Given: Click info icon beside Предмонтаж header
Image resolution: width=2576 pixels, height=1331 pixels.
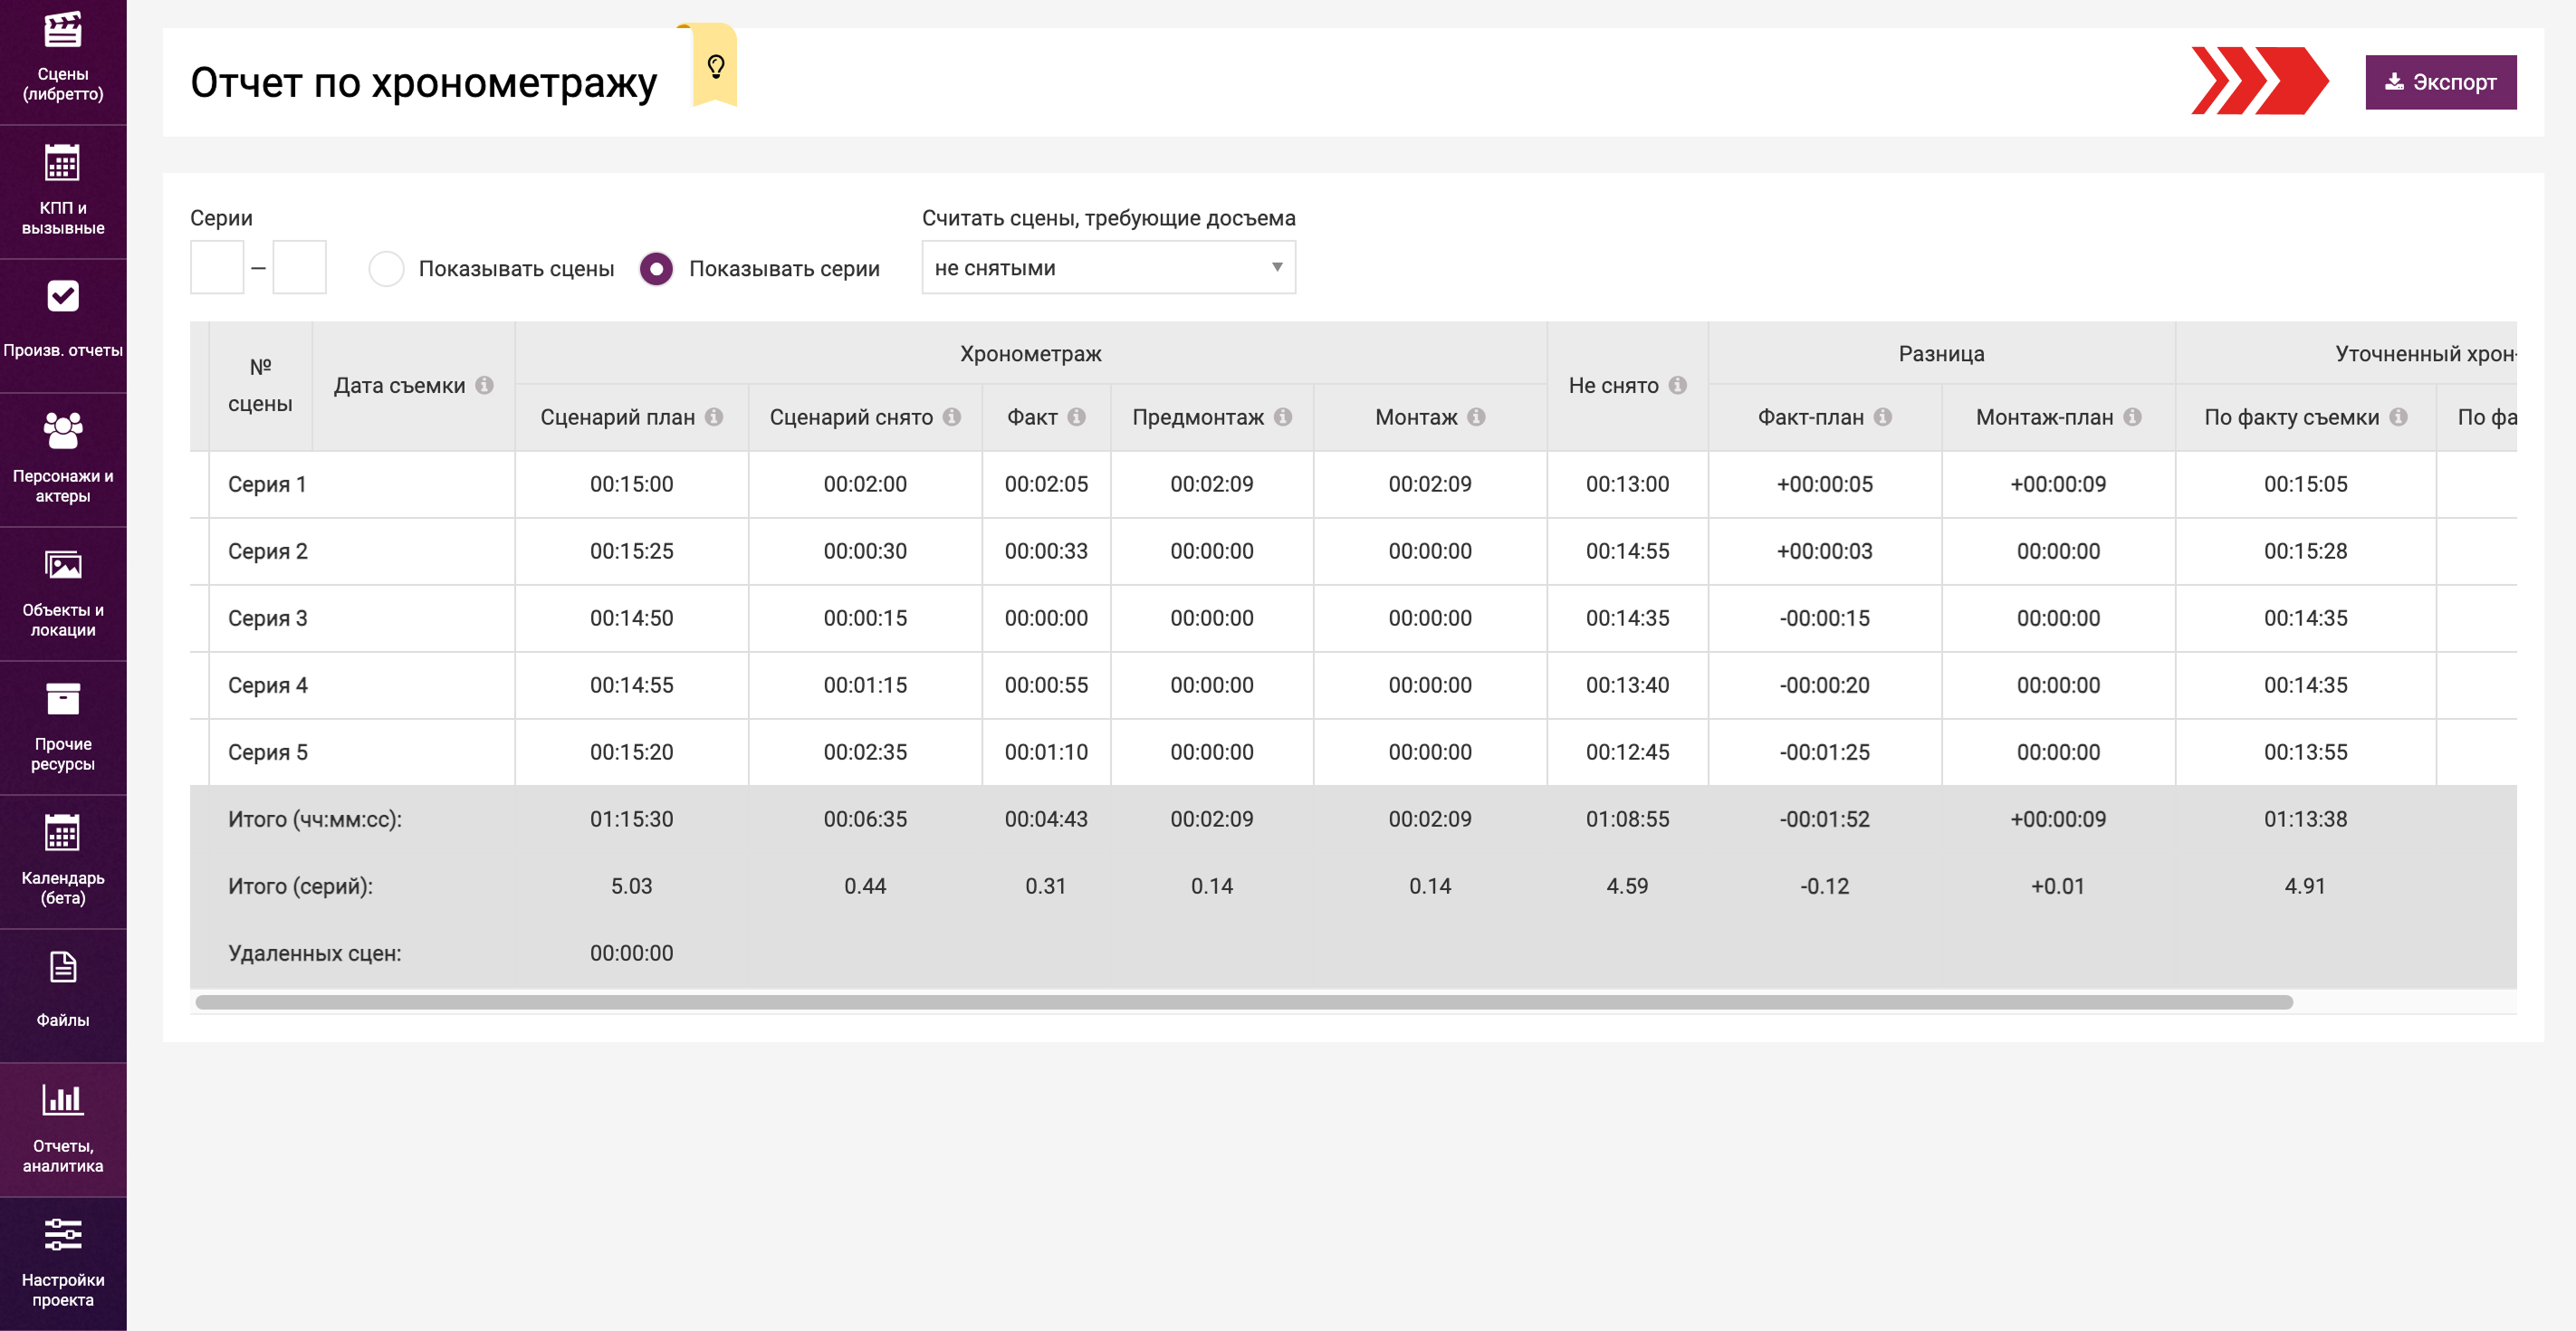Looking at the screenshot, I should (x=1283, y=417).
